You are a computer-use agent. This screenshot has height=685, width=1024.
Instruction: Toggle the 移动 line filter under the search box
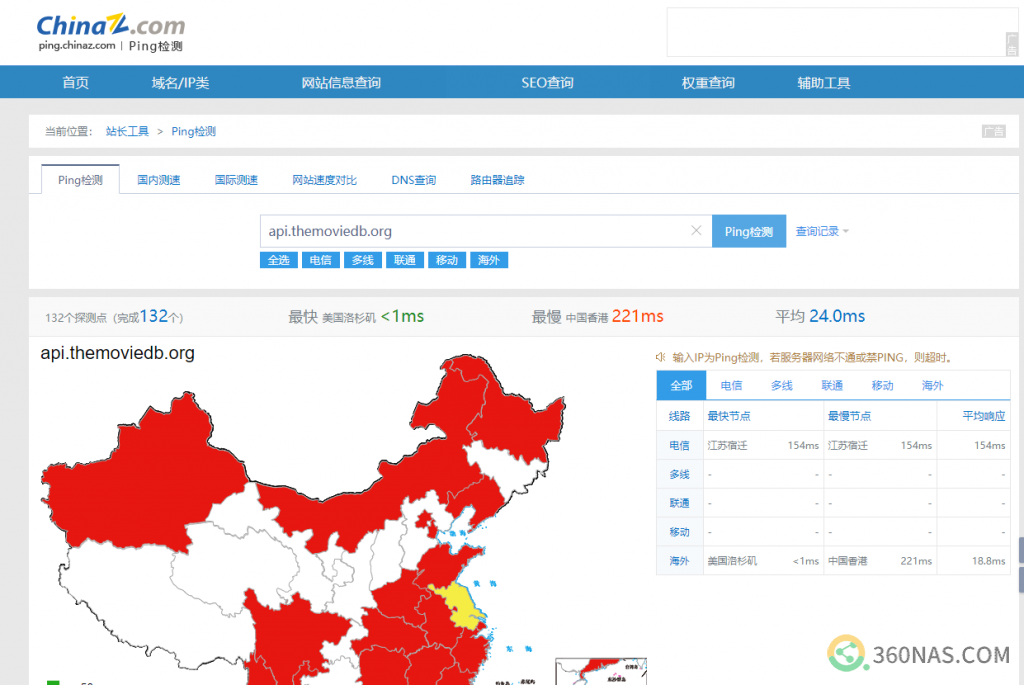coord(447,260)
